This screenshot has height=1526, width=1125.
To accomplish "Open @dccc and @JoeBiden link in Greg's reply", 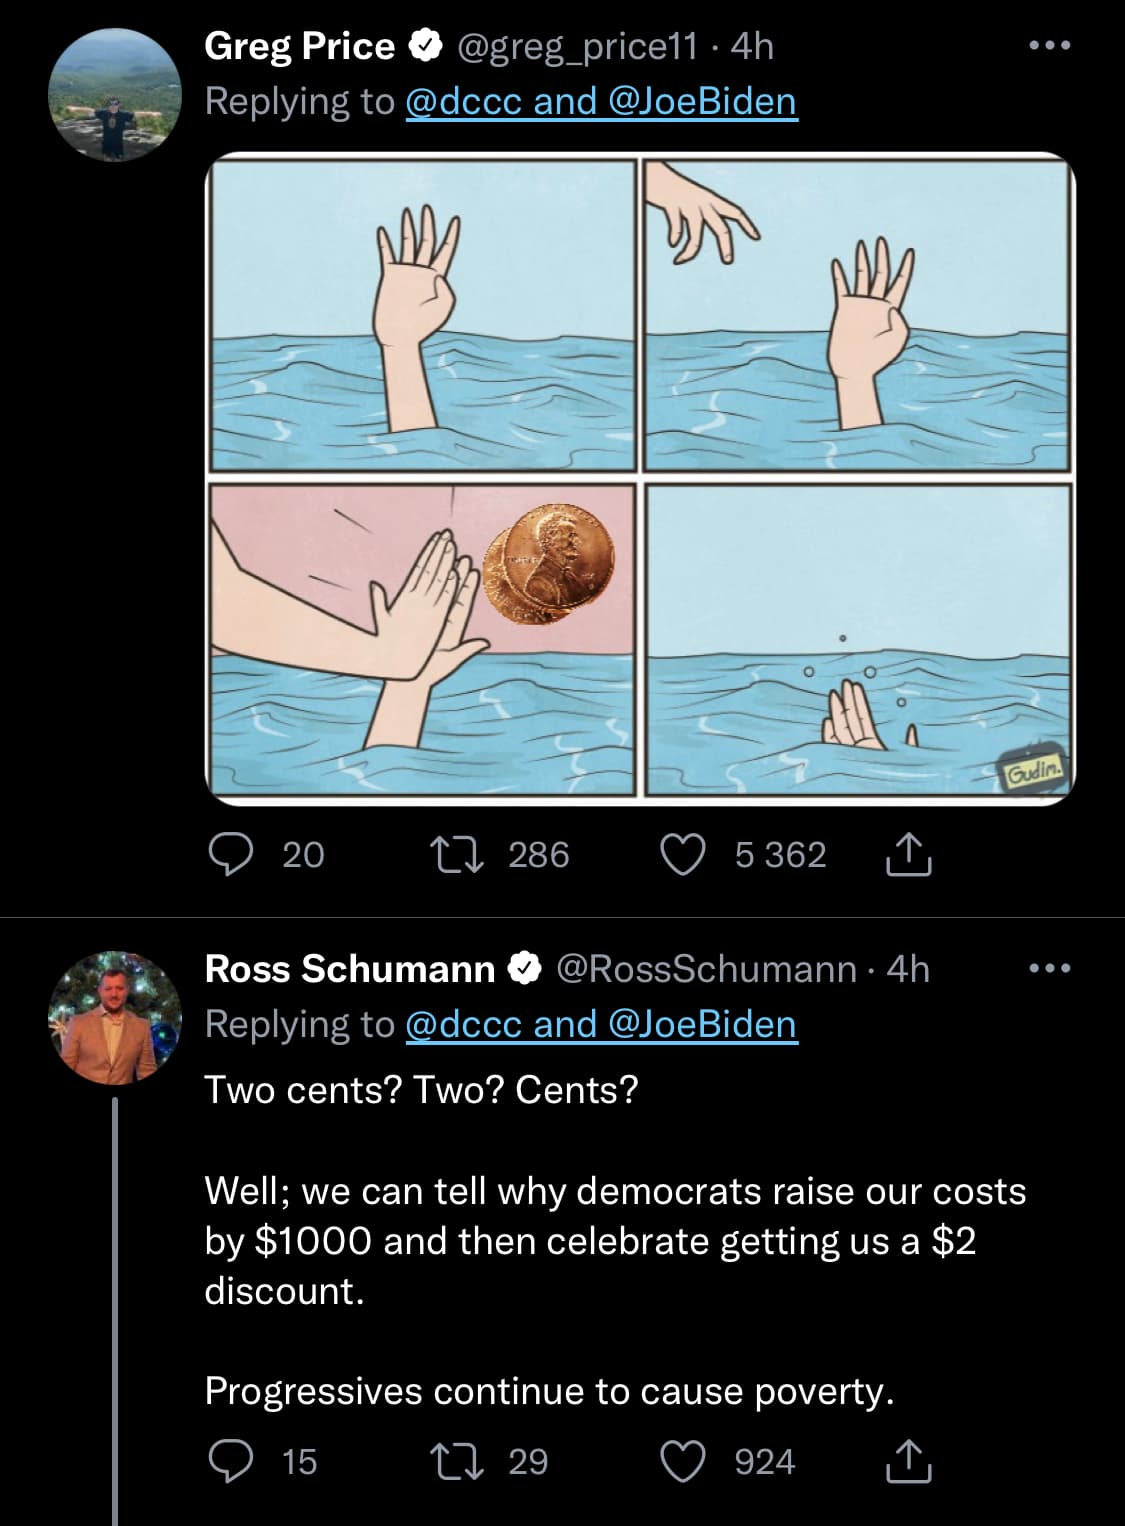I will click(601, 101).
